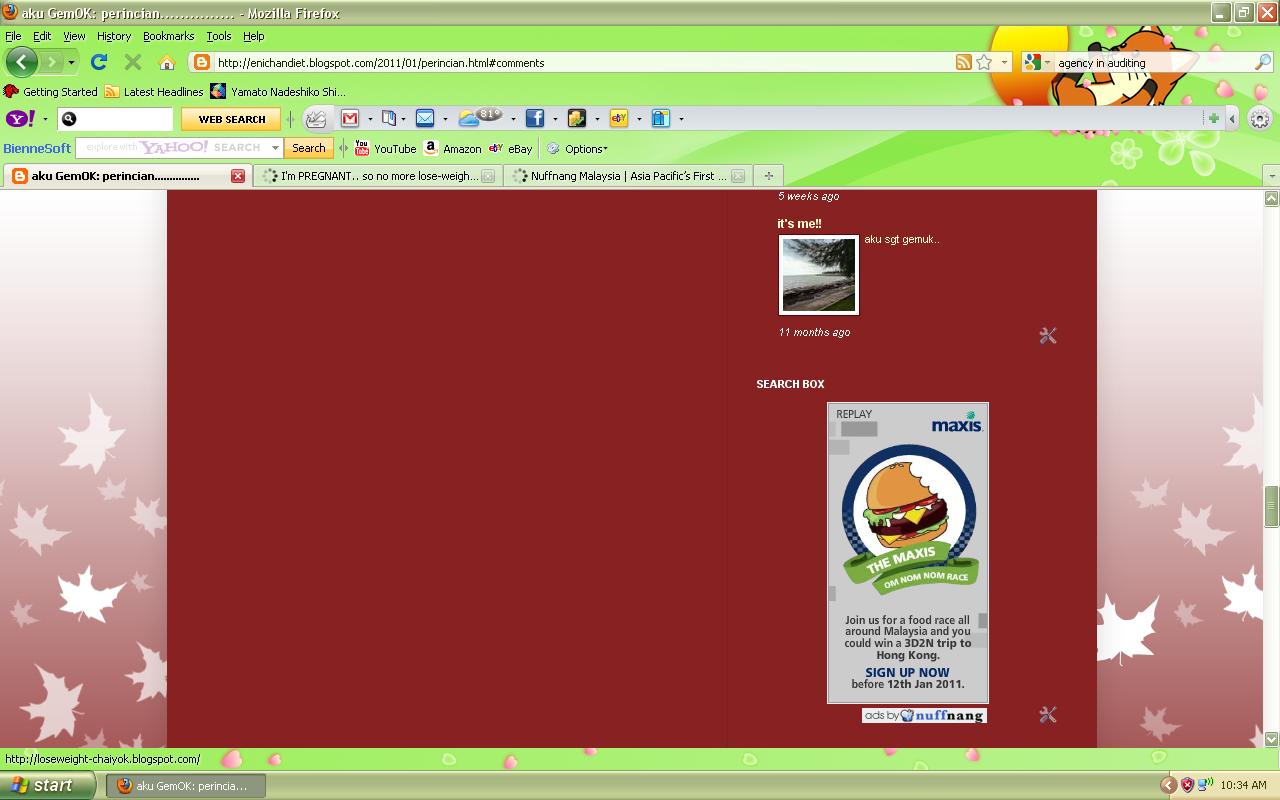Viewport: 1280px width, 800px height.
Task: Open the Facebook toolbar button
Action: pyautogui.click(x=535, y=119)
